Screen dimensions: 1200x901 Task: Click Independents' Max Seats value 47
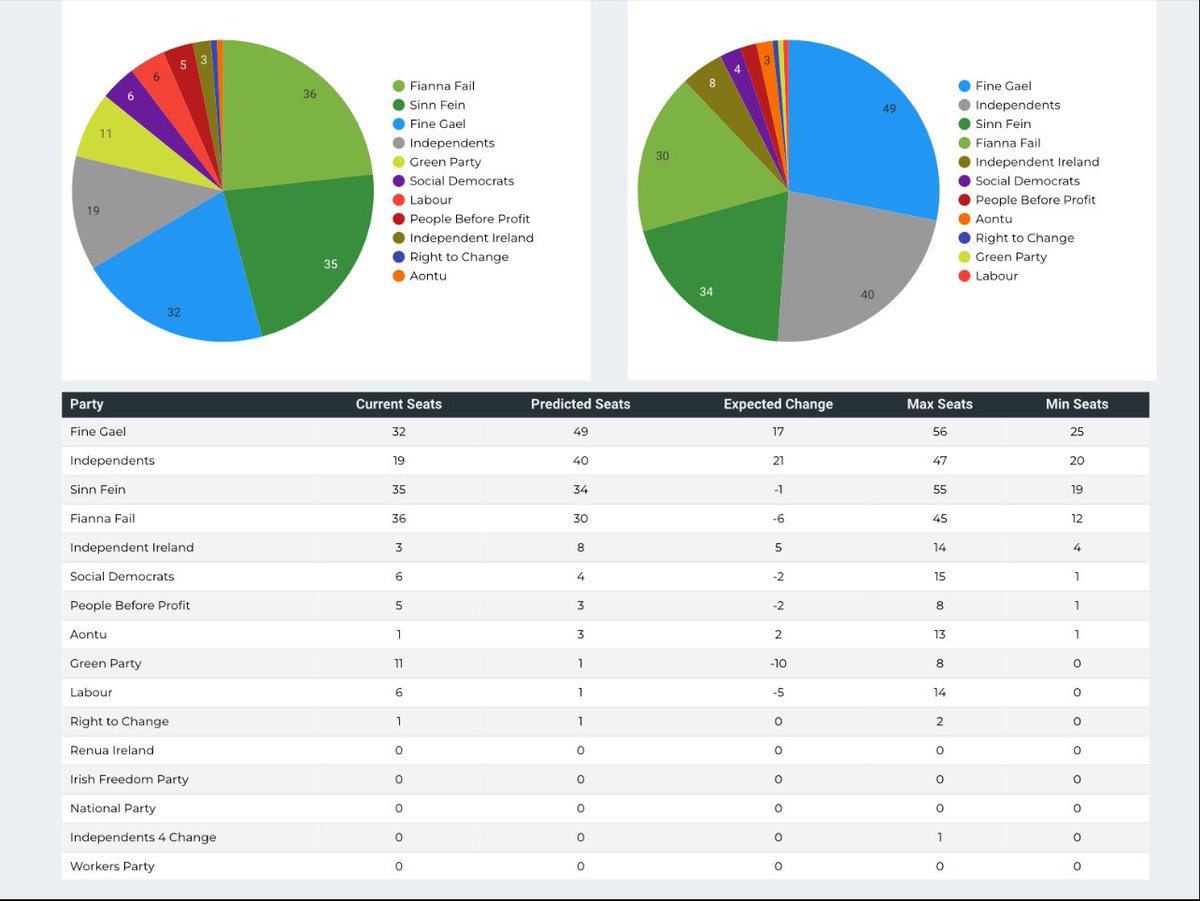pos(940,461)
